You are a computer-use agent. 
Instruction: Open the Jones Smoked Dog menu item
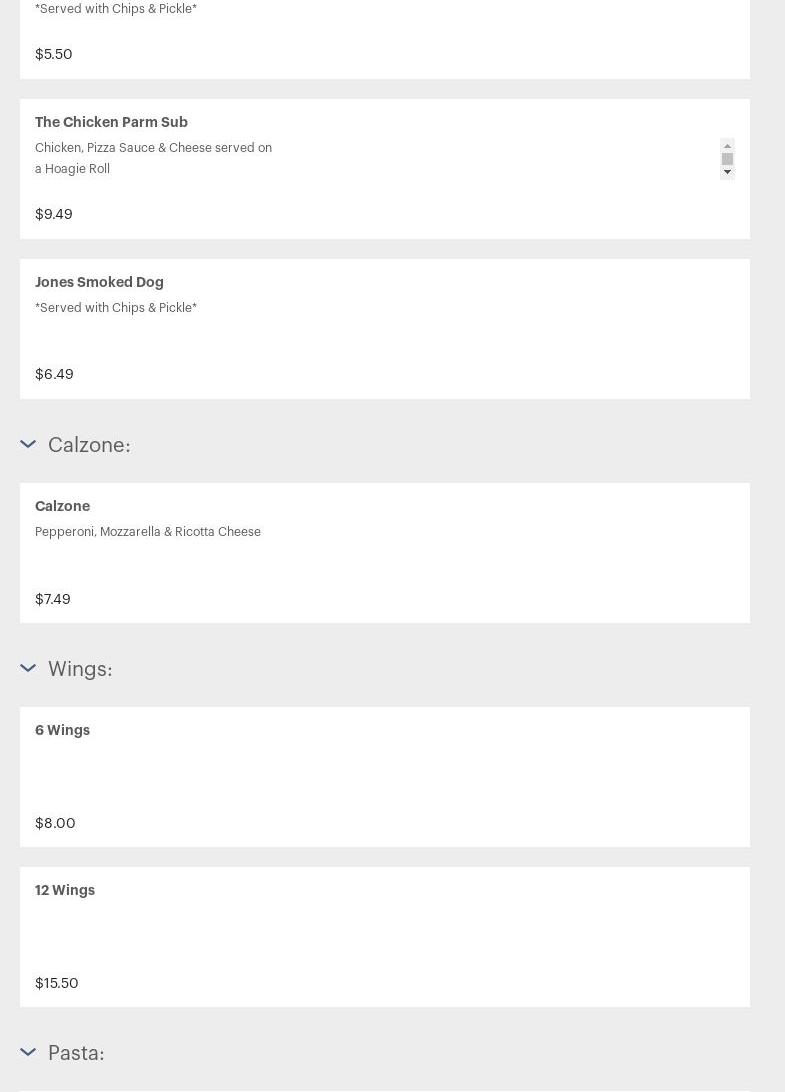click(99, 282)
